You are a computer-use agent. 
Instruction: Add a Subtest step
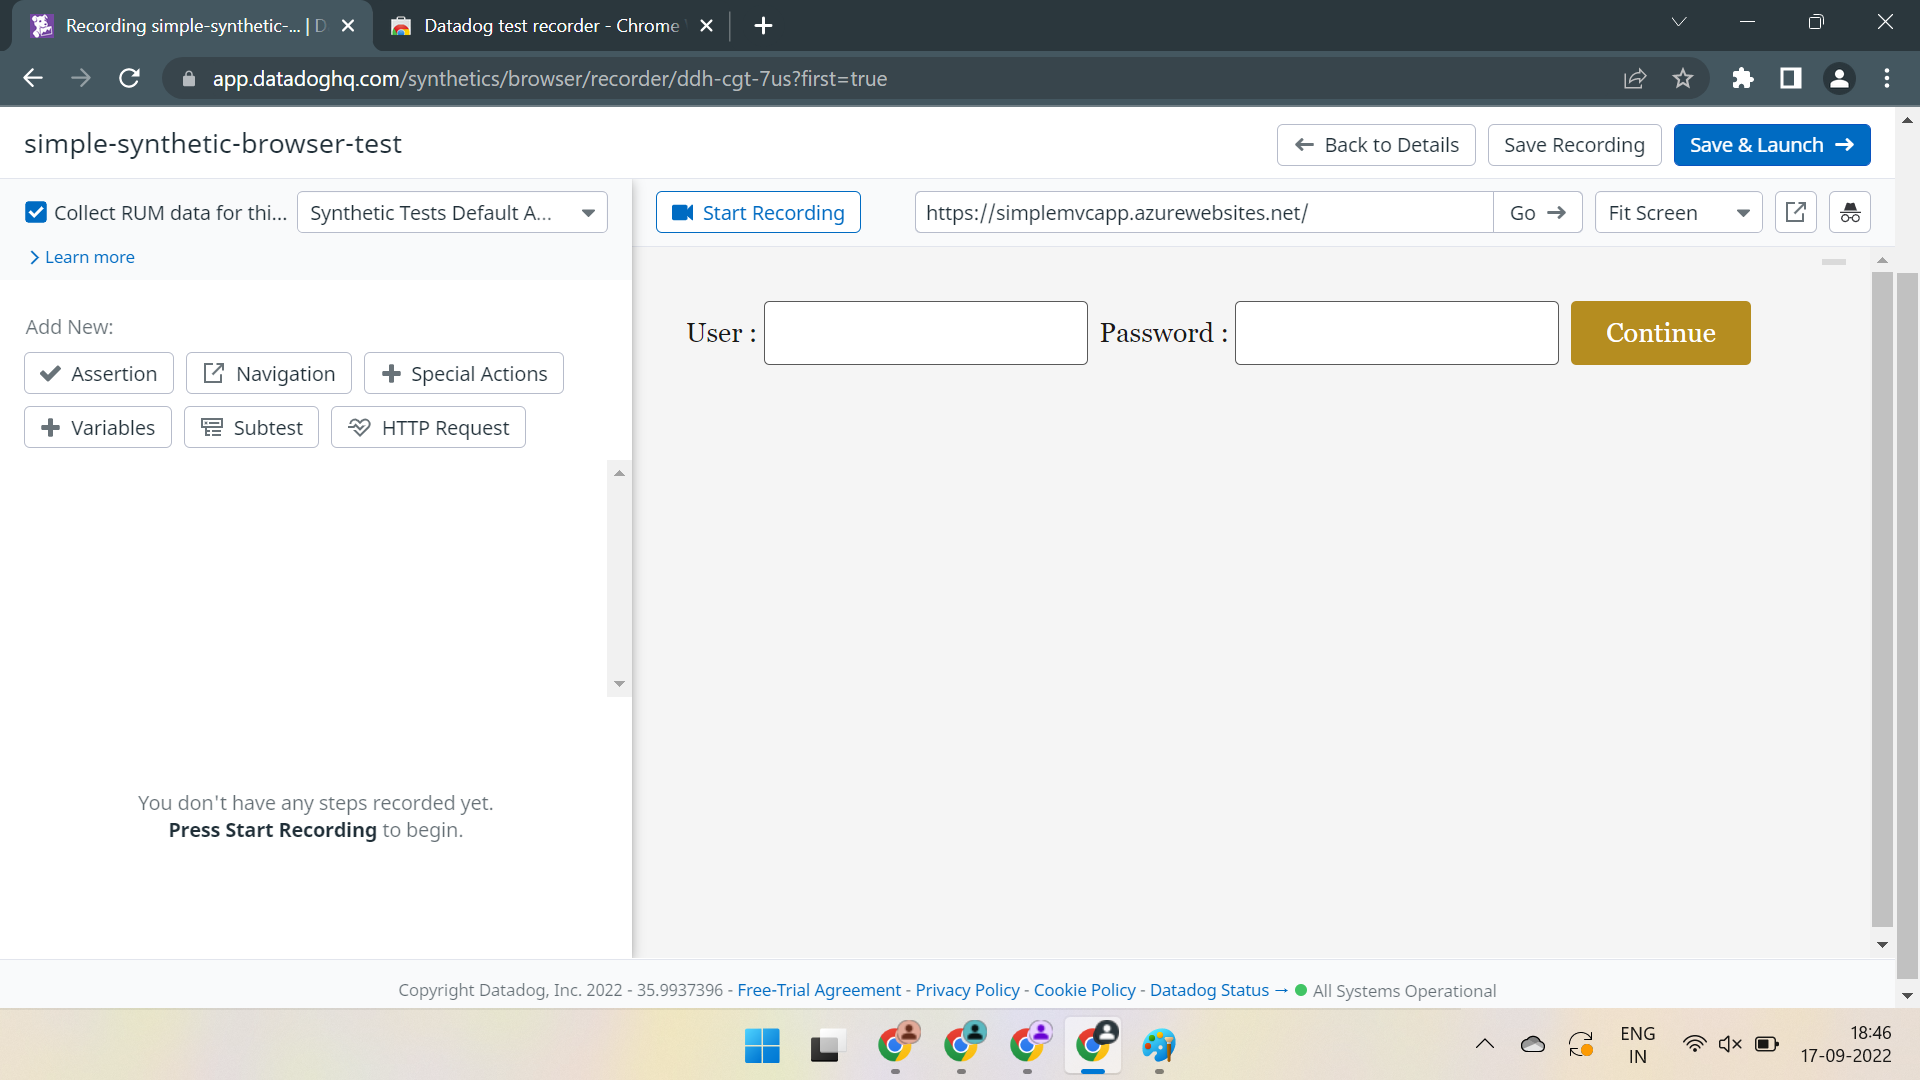pos(251,427)
